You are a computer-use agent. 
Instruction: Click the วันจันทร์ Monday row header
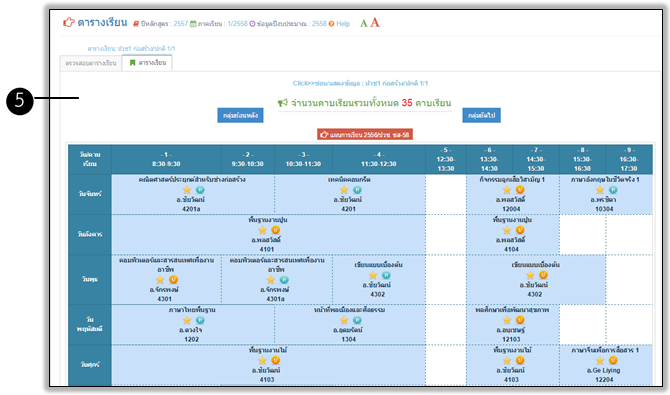pyautogui.click(x=90, y=194)
